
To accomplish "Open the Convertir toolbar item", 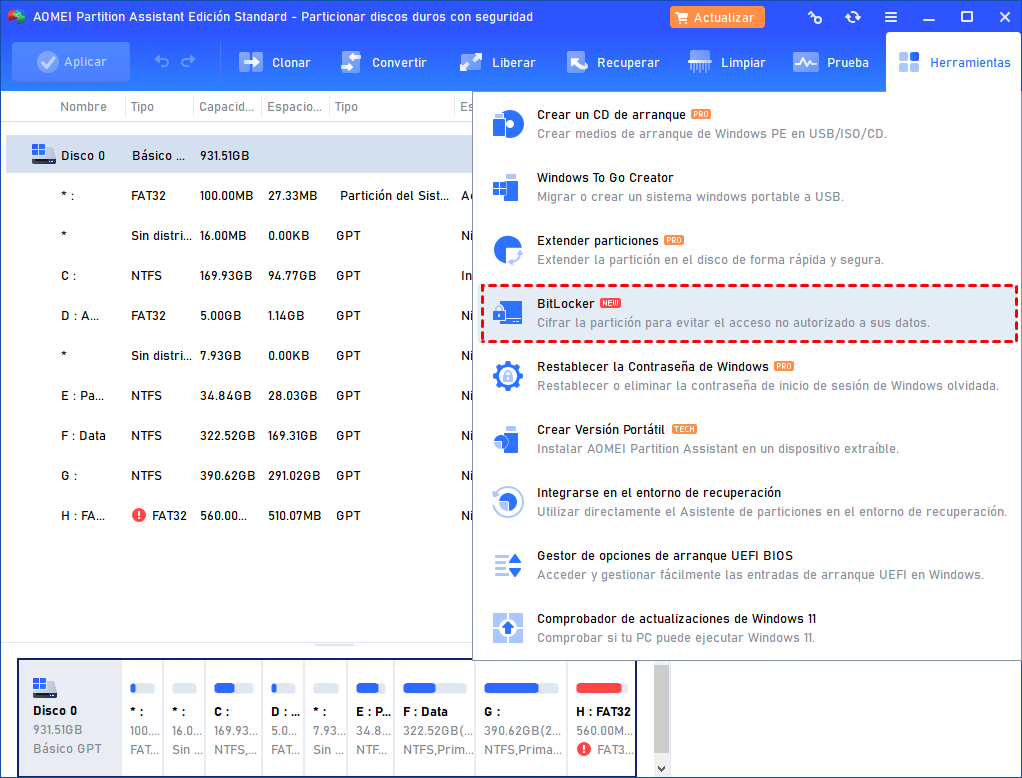I will [x=384, y=63].
